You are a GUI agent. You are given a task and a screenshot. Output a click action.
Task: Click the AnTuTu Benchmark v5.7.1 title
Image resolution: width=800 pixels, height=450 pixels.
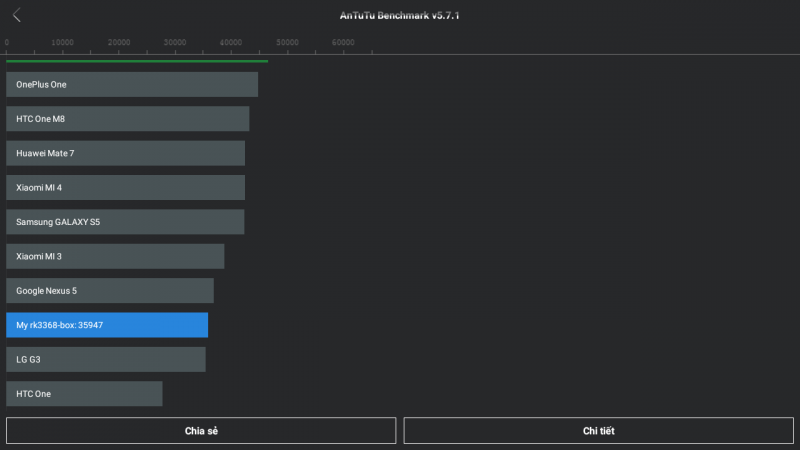[x=399, y=15]
